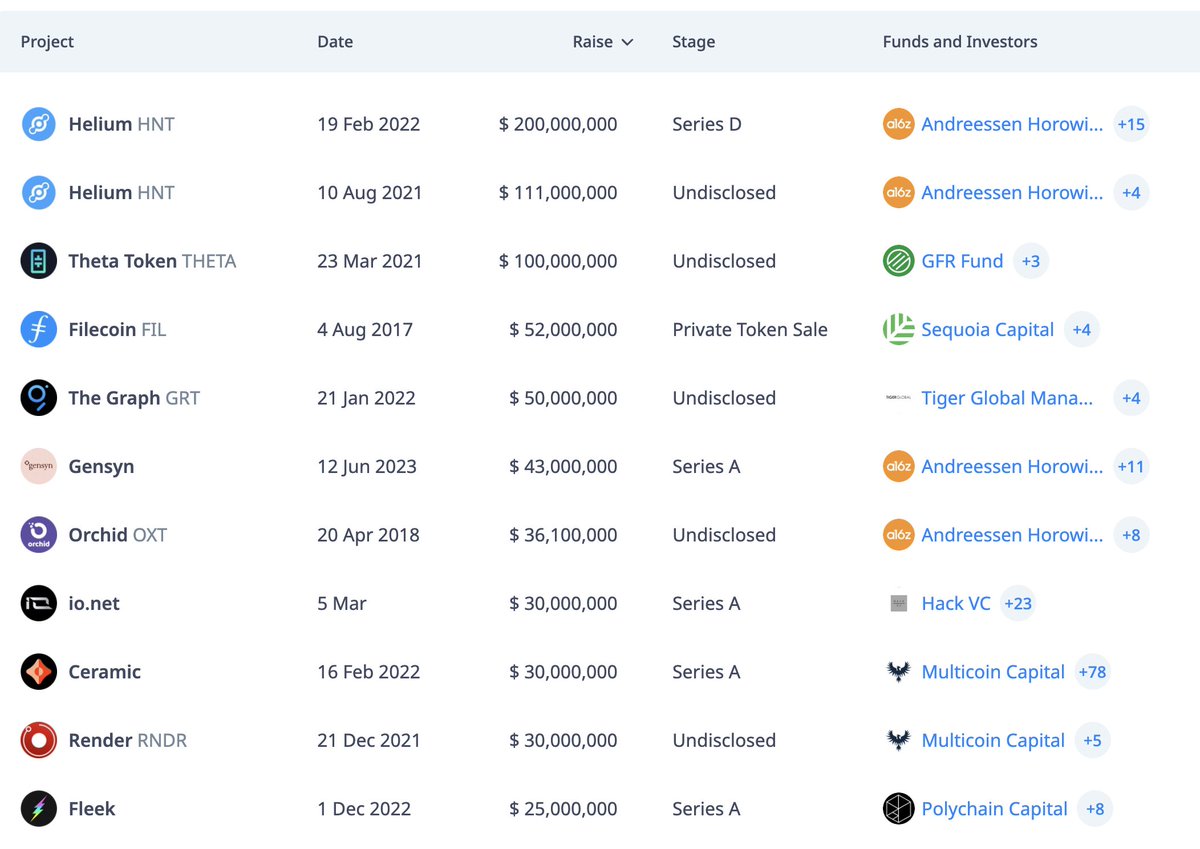Click the a16z logo in the Series D Helium row
1200x849 pixels.
click(898, 124)
